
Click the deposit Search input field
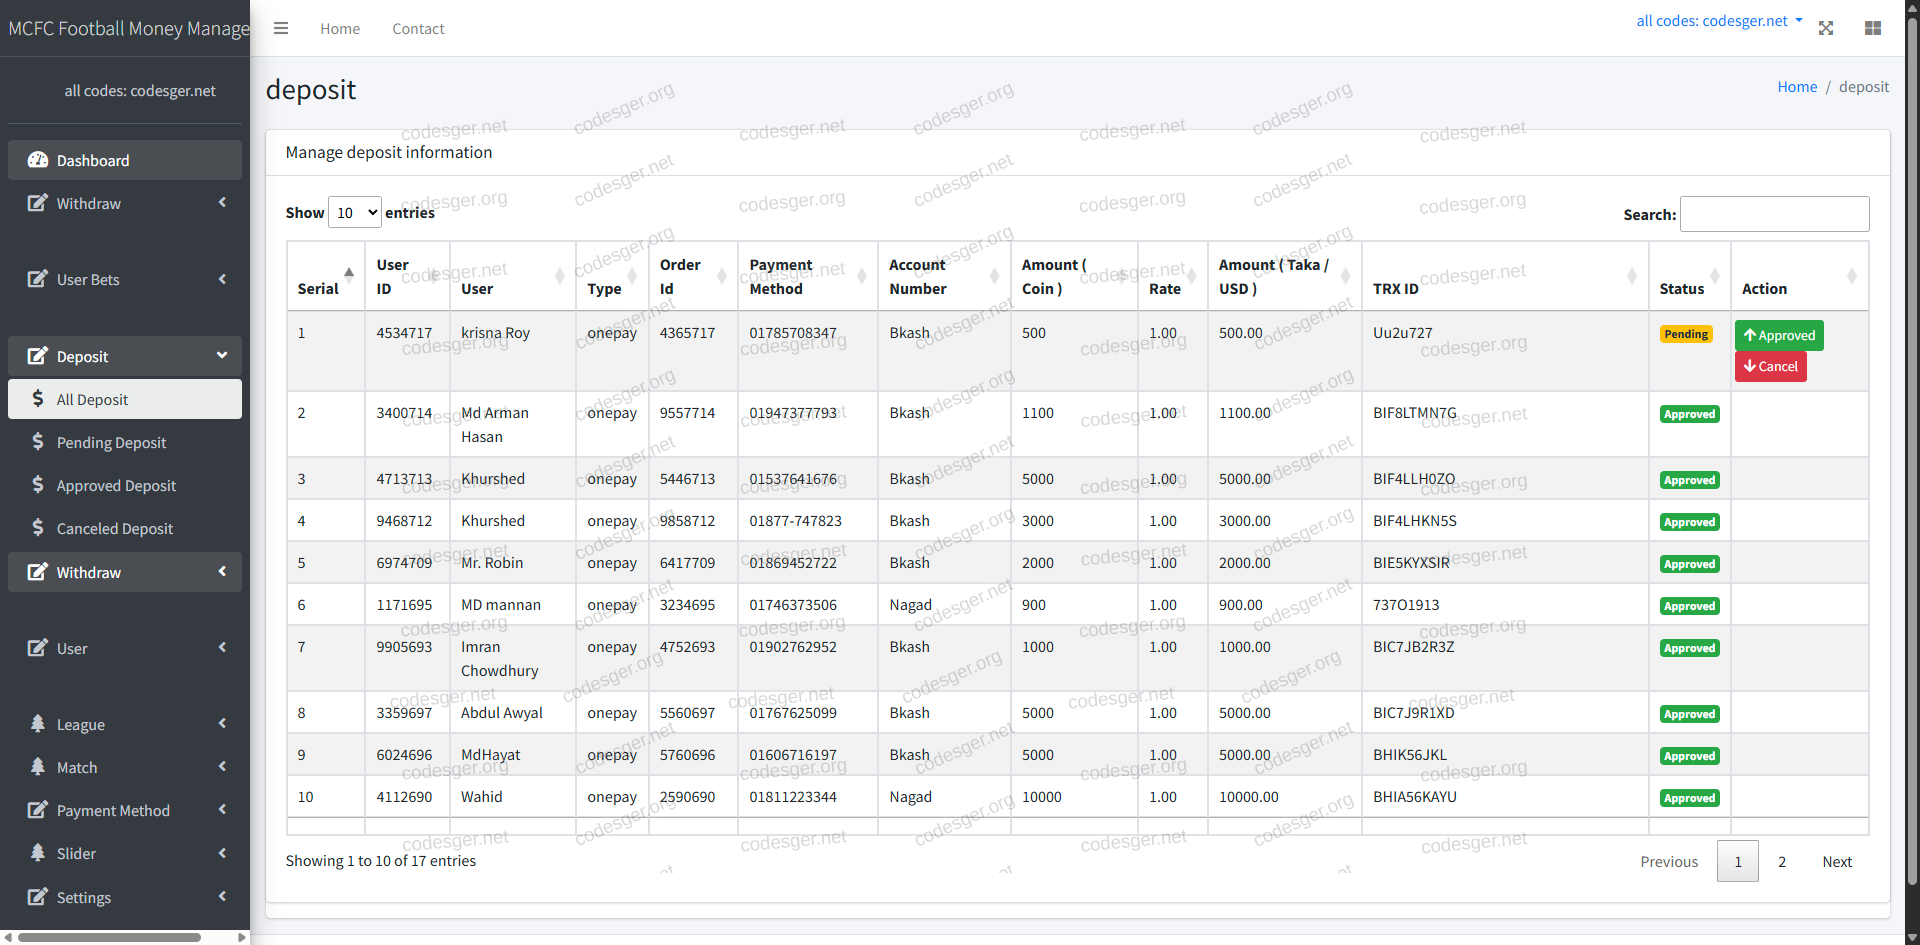click(x=1774, y=214)
